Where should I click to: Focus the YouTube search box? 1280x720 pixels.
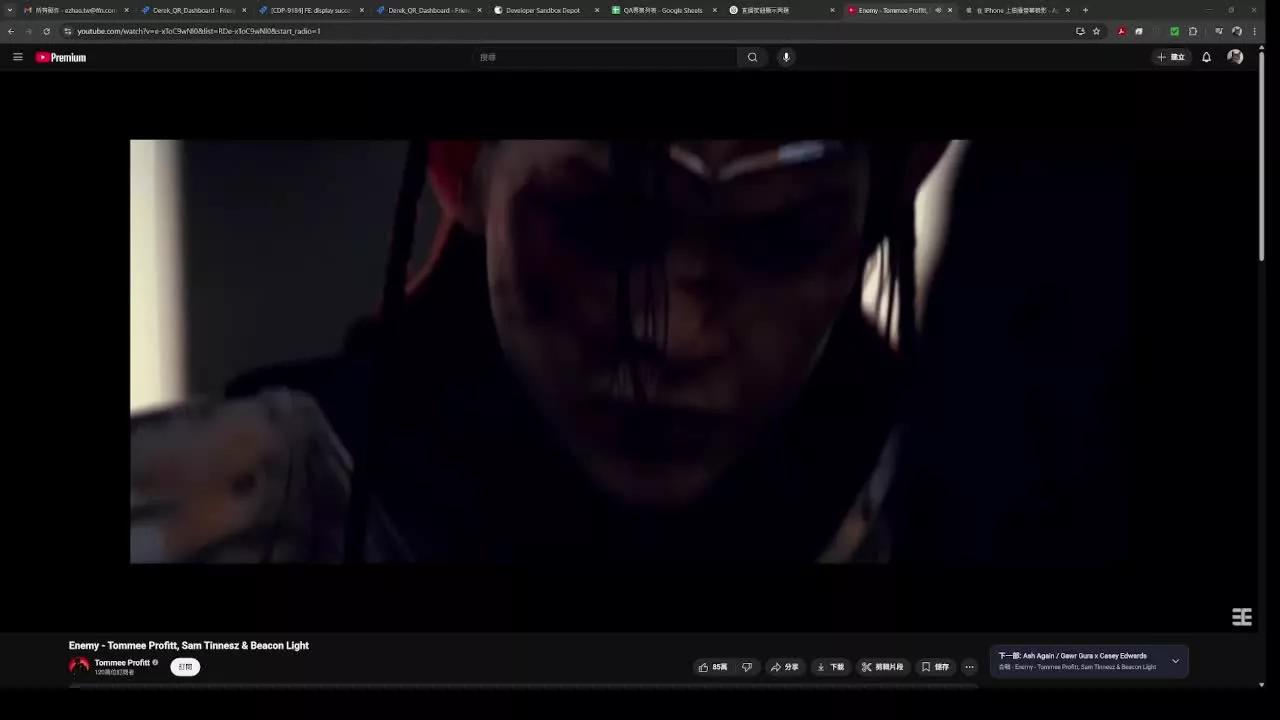click(x=605, y=57)
